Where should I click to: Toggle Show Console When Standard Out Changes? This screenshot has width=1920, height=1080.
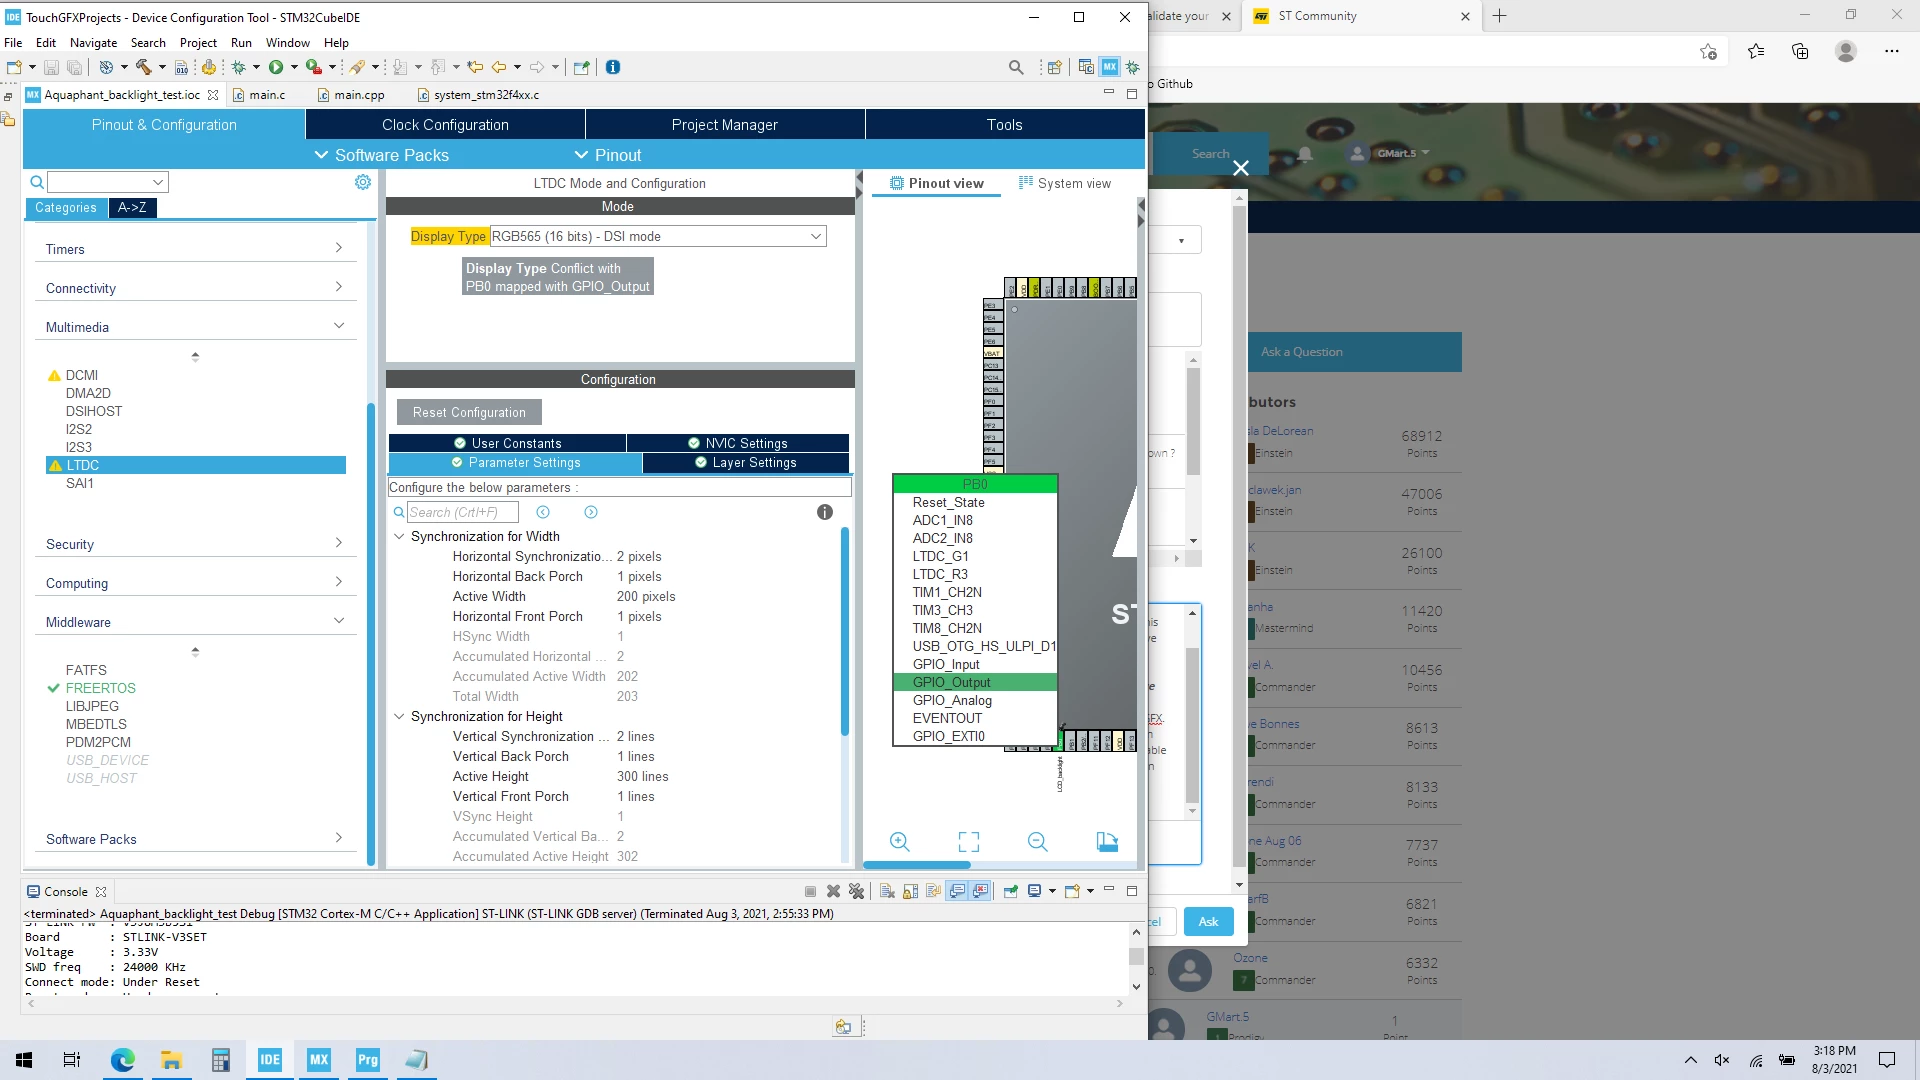point(957,891)
